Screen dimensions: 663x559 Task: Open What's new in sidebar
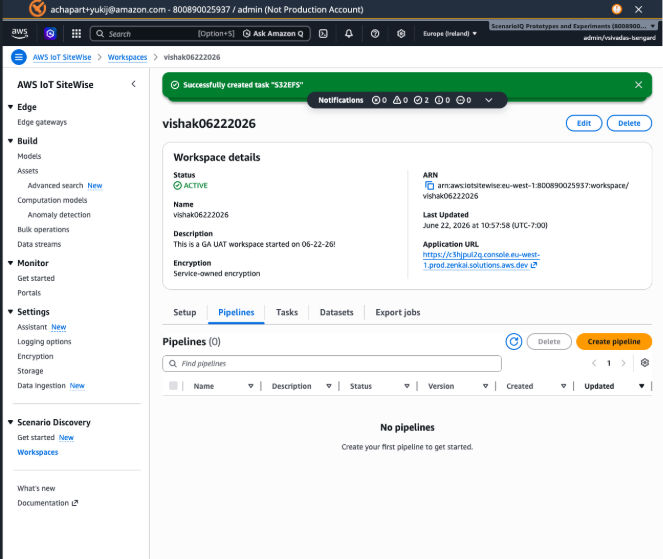coord(36,488)
